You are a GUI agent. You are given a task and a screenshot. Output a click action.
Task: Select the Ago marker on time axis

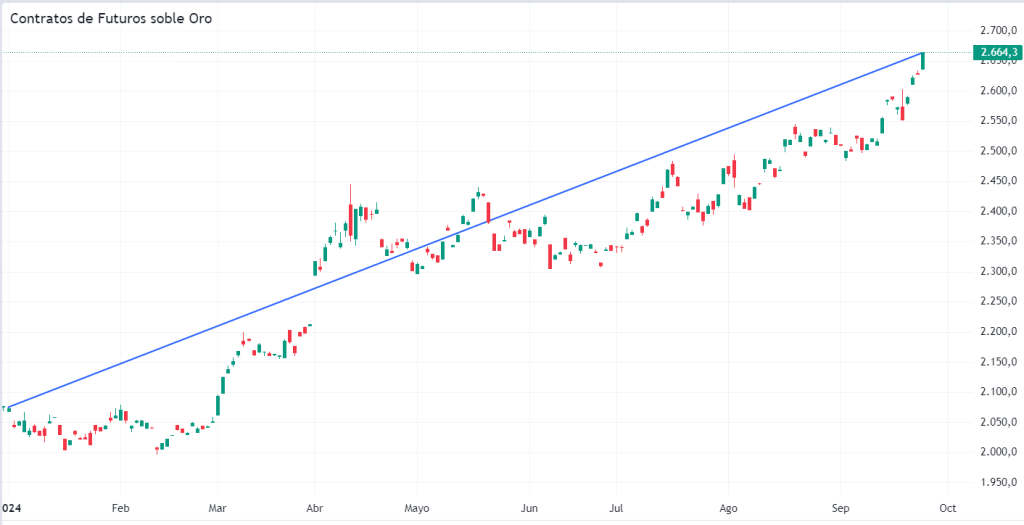729,508
